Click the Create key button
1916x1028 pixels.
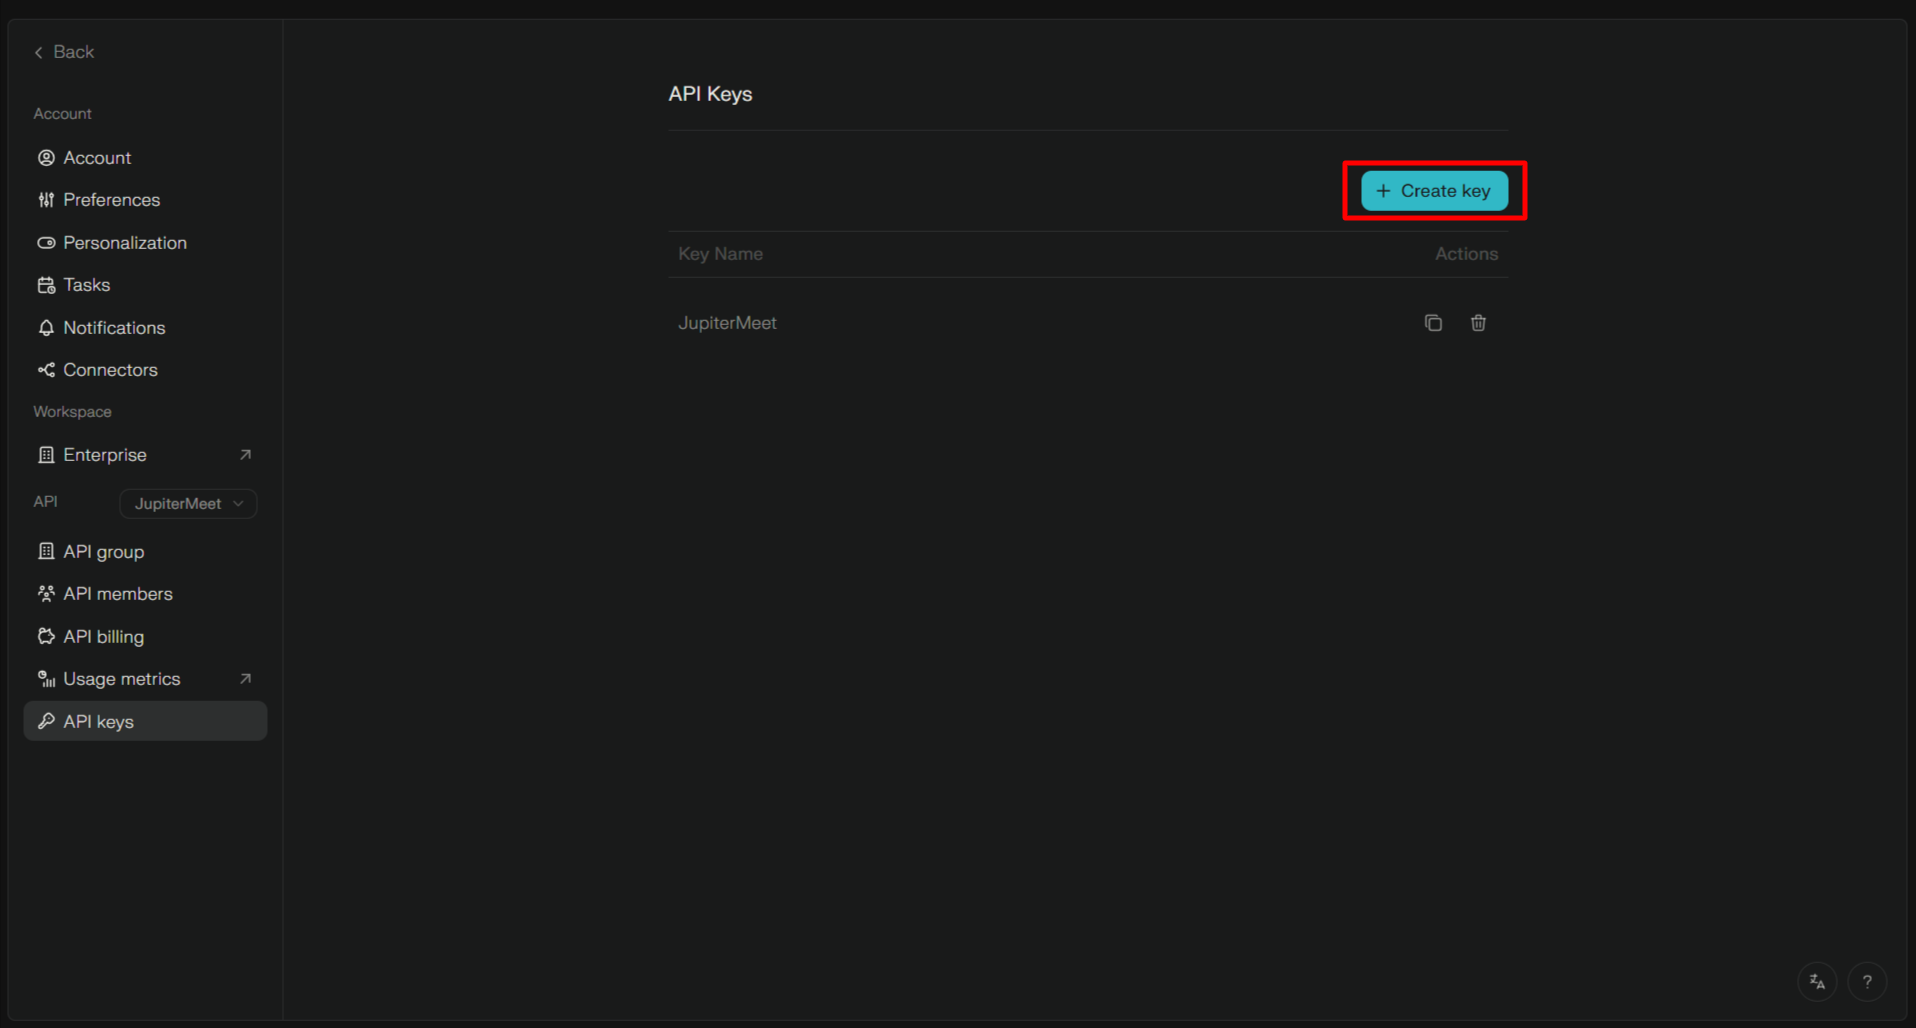pyautogui.click(x=1433, y=190)
